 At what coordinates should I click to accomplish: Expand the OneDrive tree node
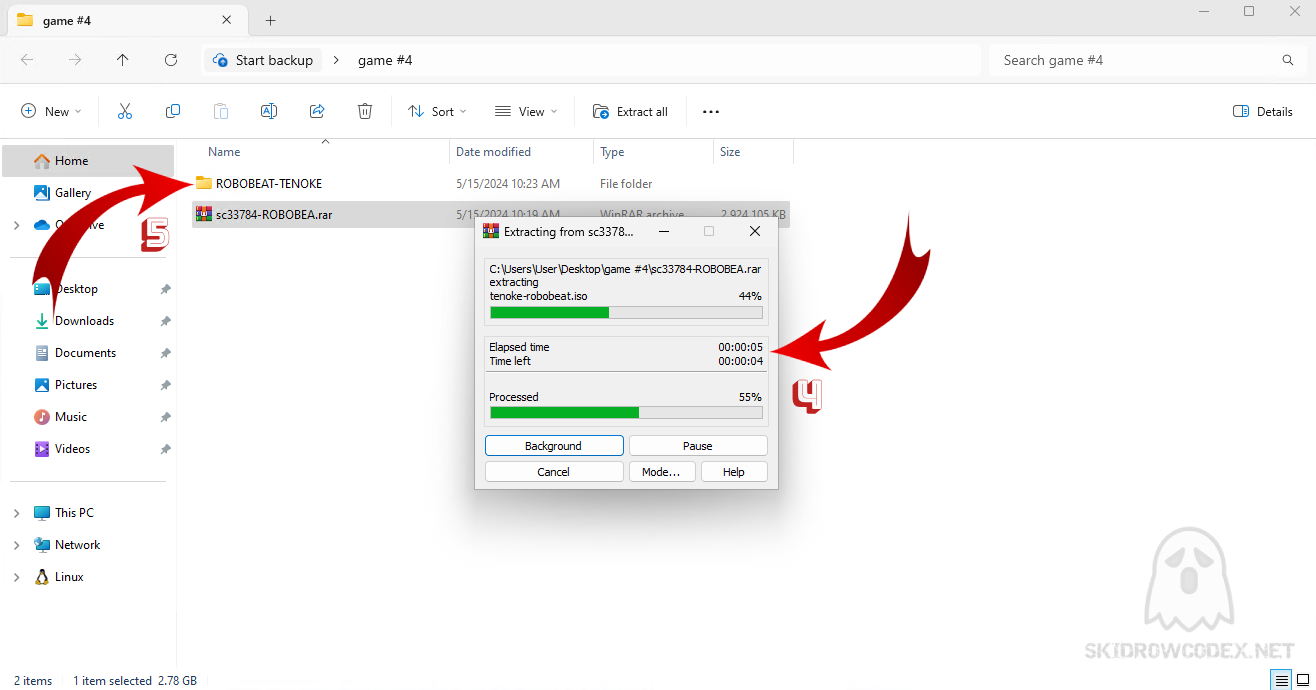click(x=16, y=225)
